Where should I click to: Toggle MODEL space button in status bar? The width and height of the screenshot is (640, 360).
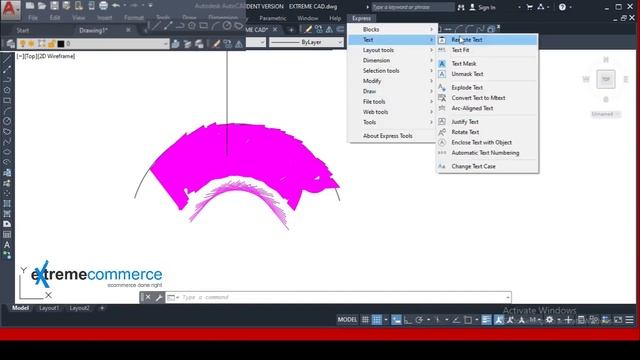(347, 320)
